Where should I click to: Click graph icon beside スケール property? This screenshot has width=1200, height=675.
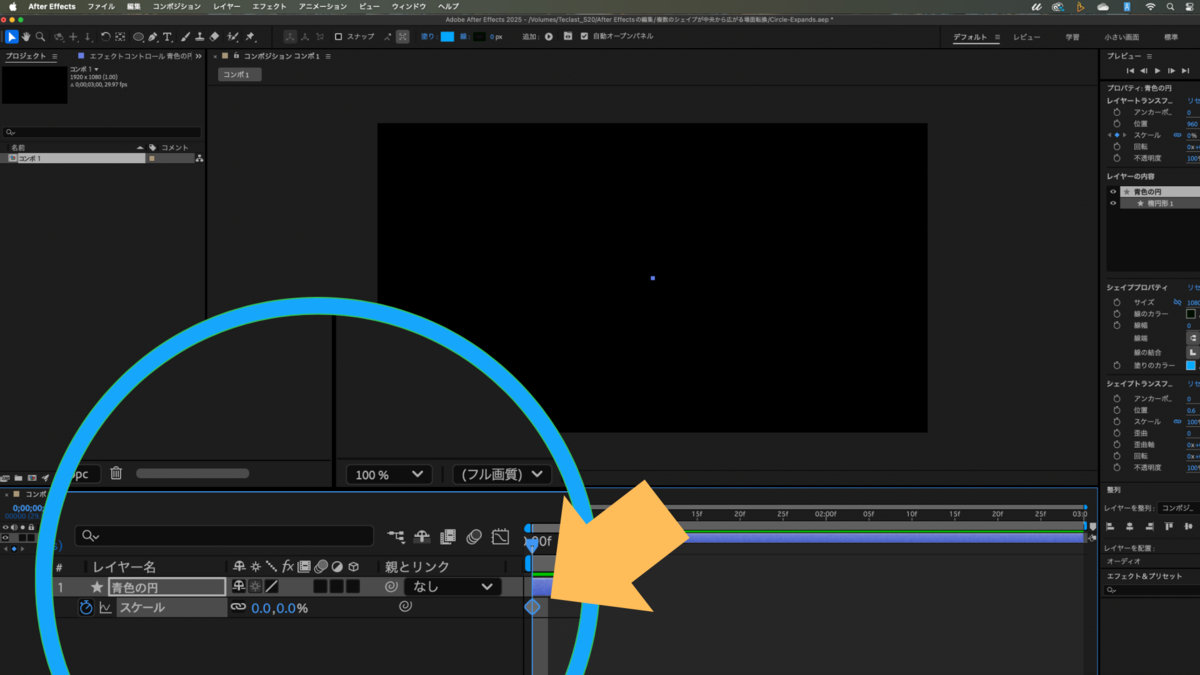[105, 607]
